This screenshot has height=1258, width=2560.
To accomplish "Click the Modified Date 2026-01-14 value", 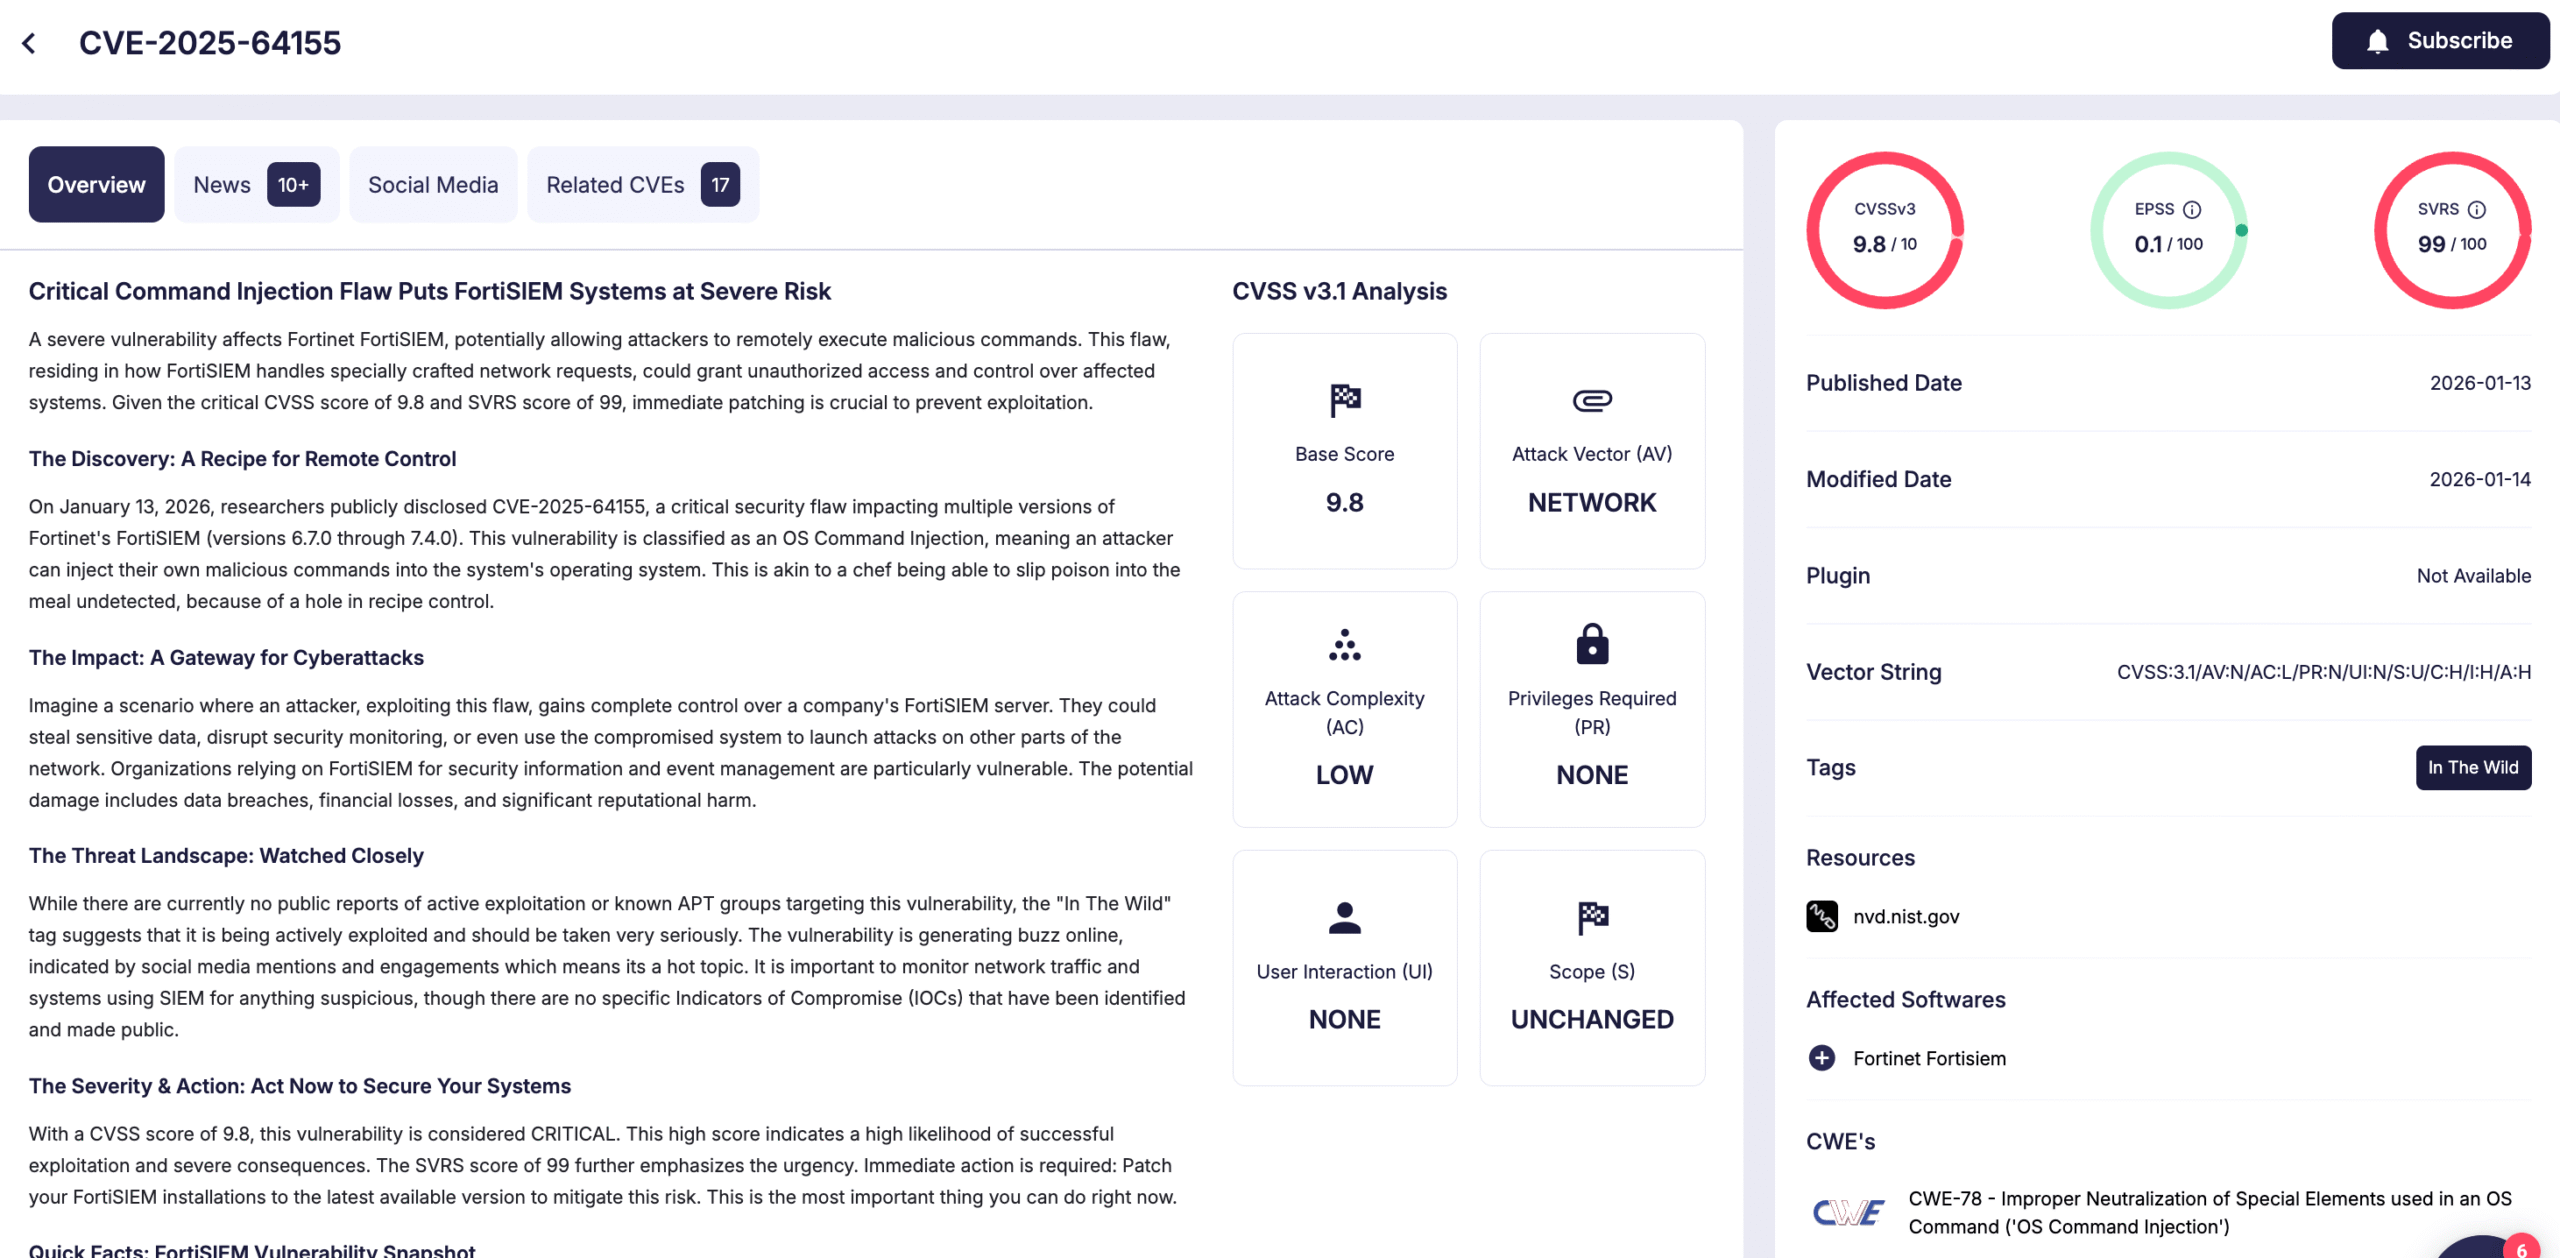I will click(2480, 479).
